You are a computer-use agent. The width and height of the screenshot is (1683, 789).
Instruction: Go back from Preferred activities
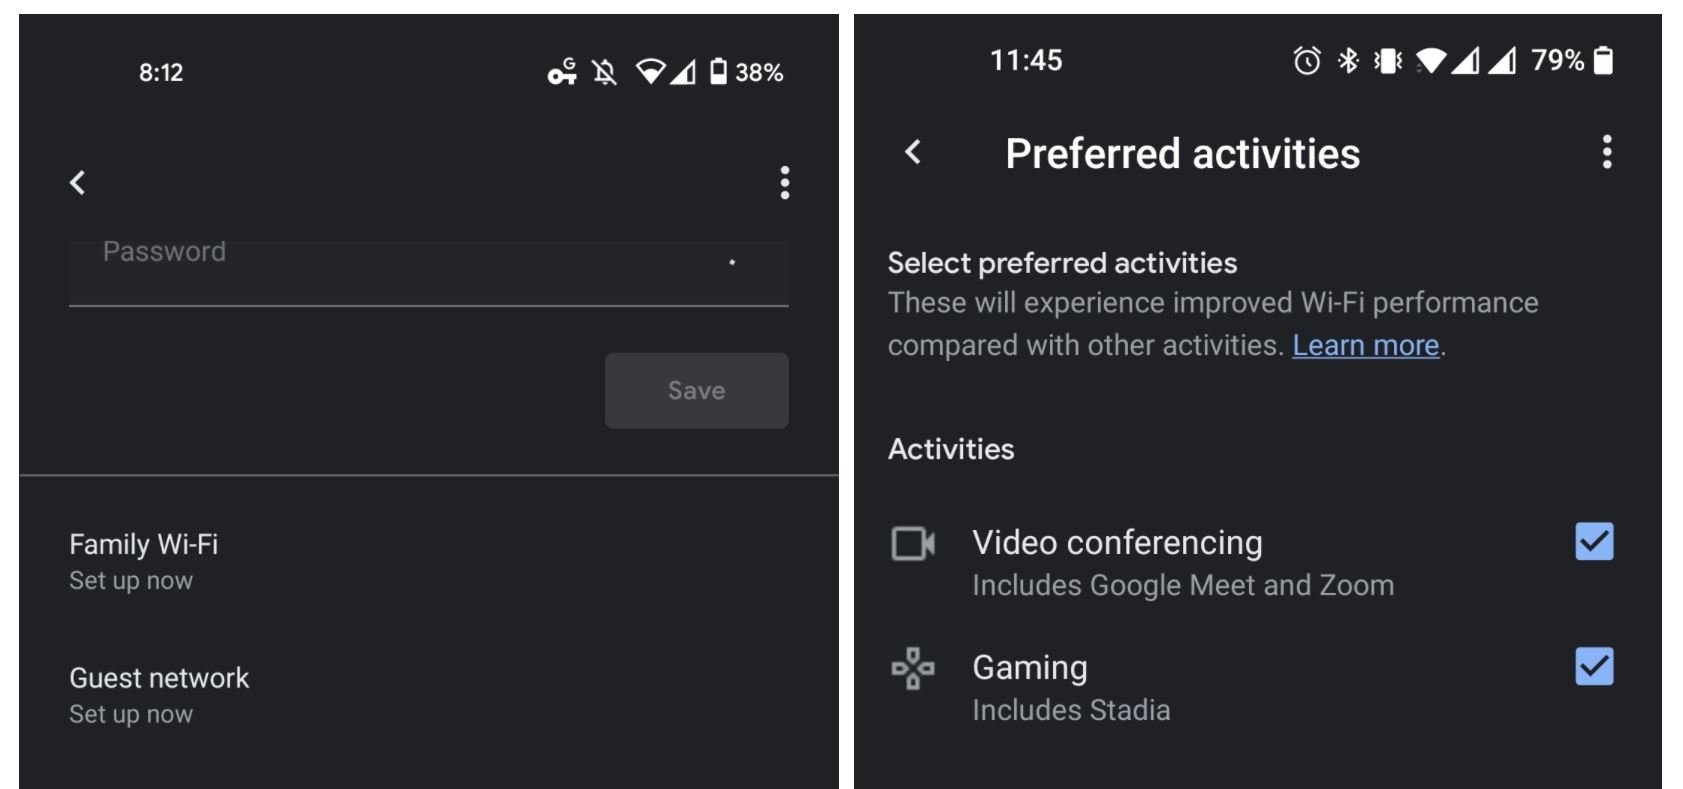(912, 152)
